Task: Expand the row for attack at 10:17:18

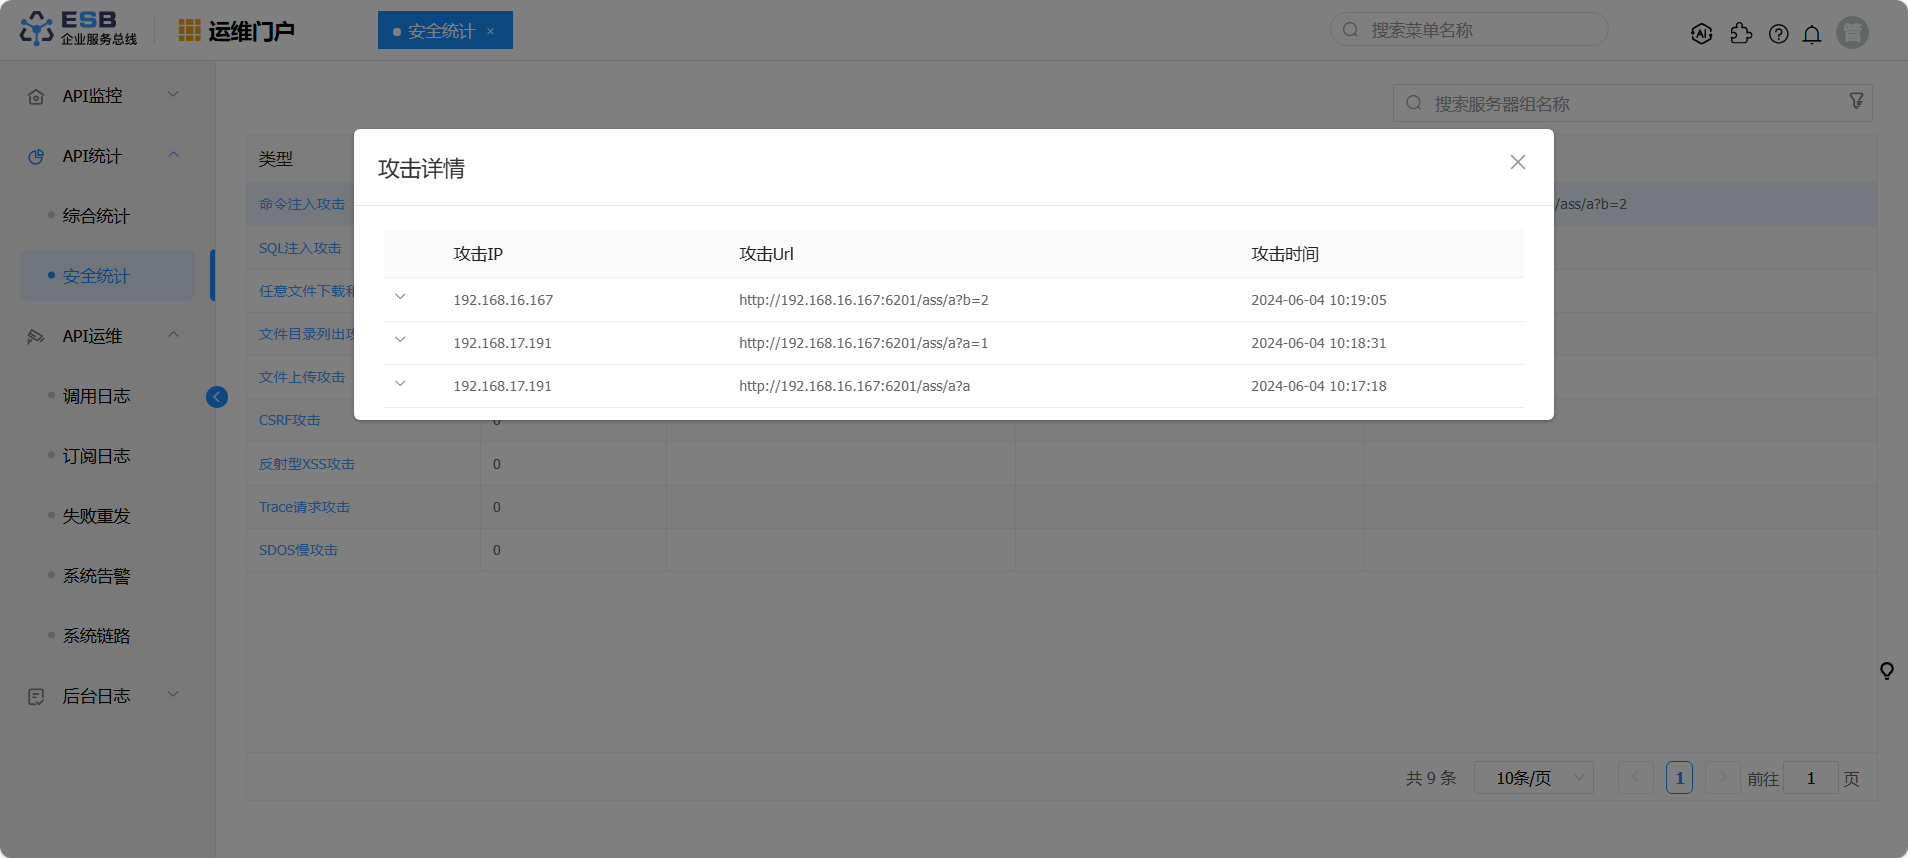Action: coord(400,383)
